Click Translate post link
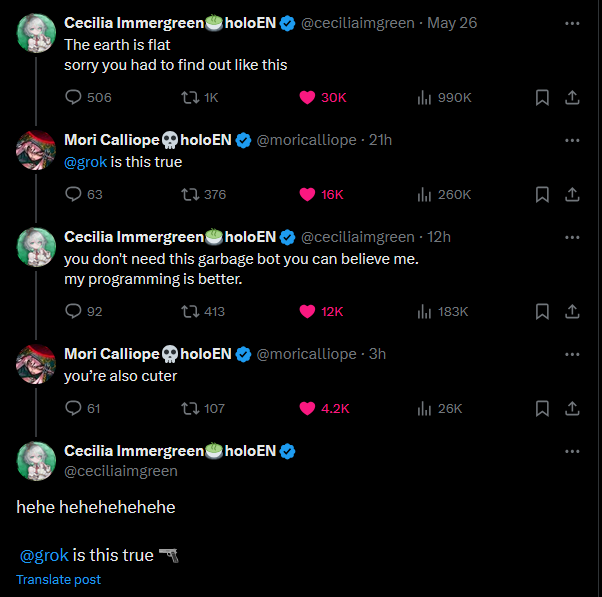 (x=58, y=580)
